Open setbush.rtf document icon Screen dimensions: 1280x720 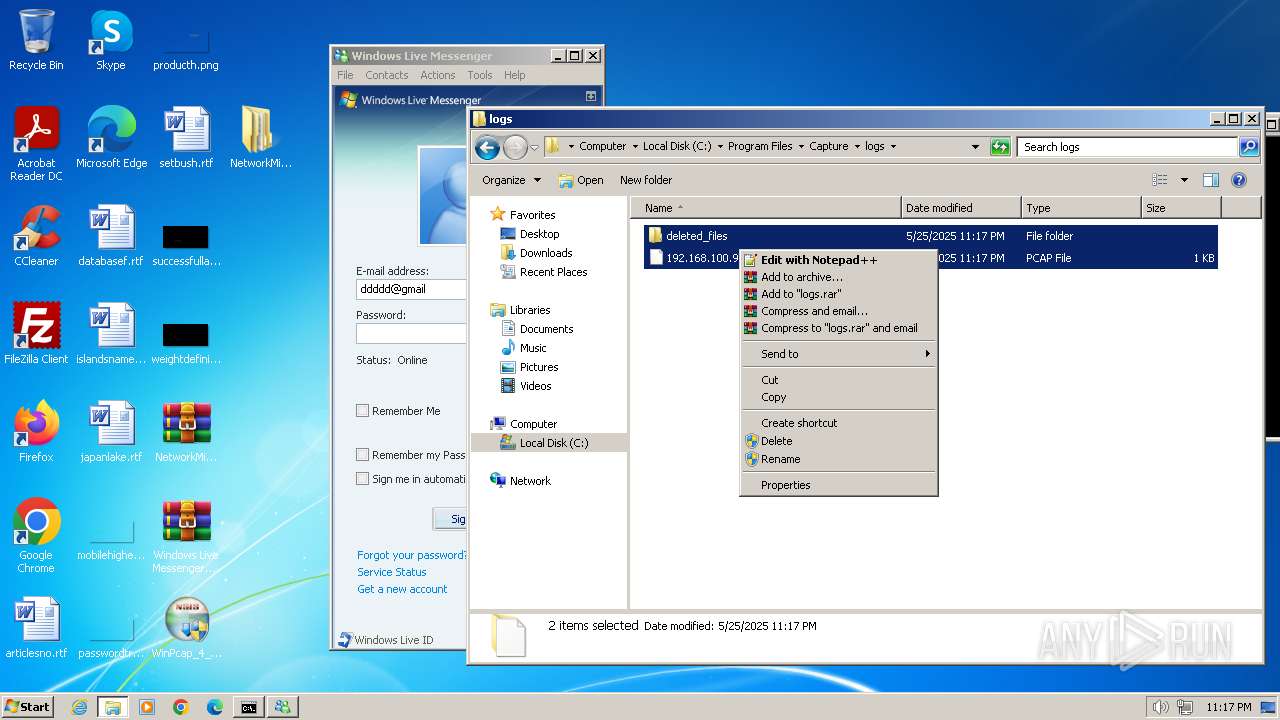(x=186, y=137)
